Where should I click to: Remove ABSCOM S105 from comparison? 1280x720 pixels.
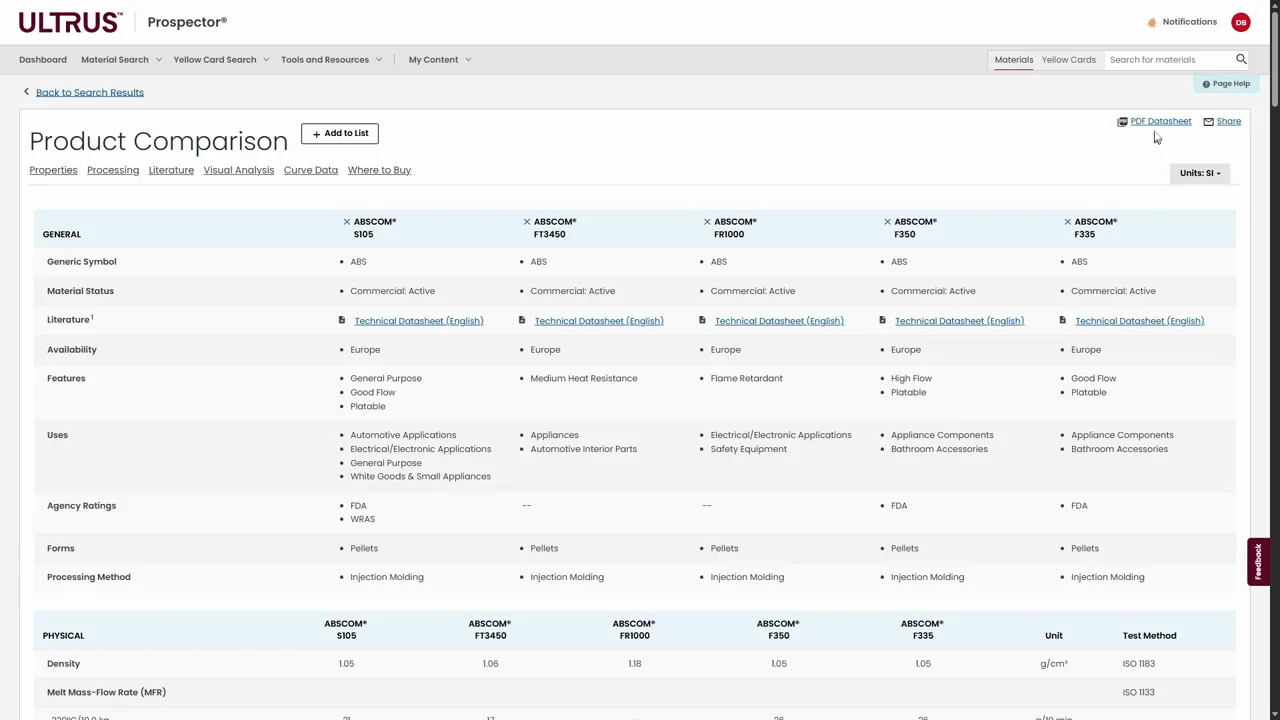point(347,222)
